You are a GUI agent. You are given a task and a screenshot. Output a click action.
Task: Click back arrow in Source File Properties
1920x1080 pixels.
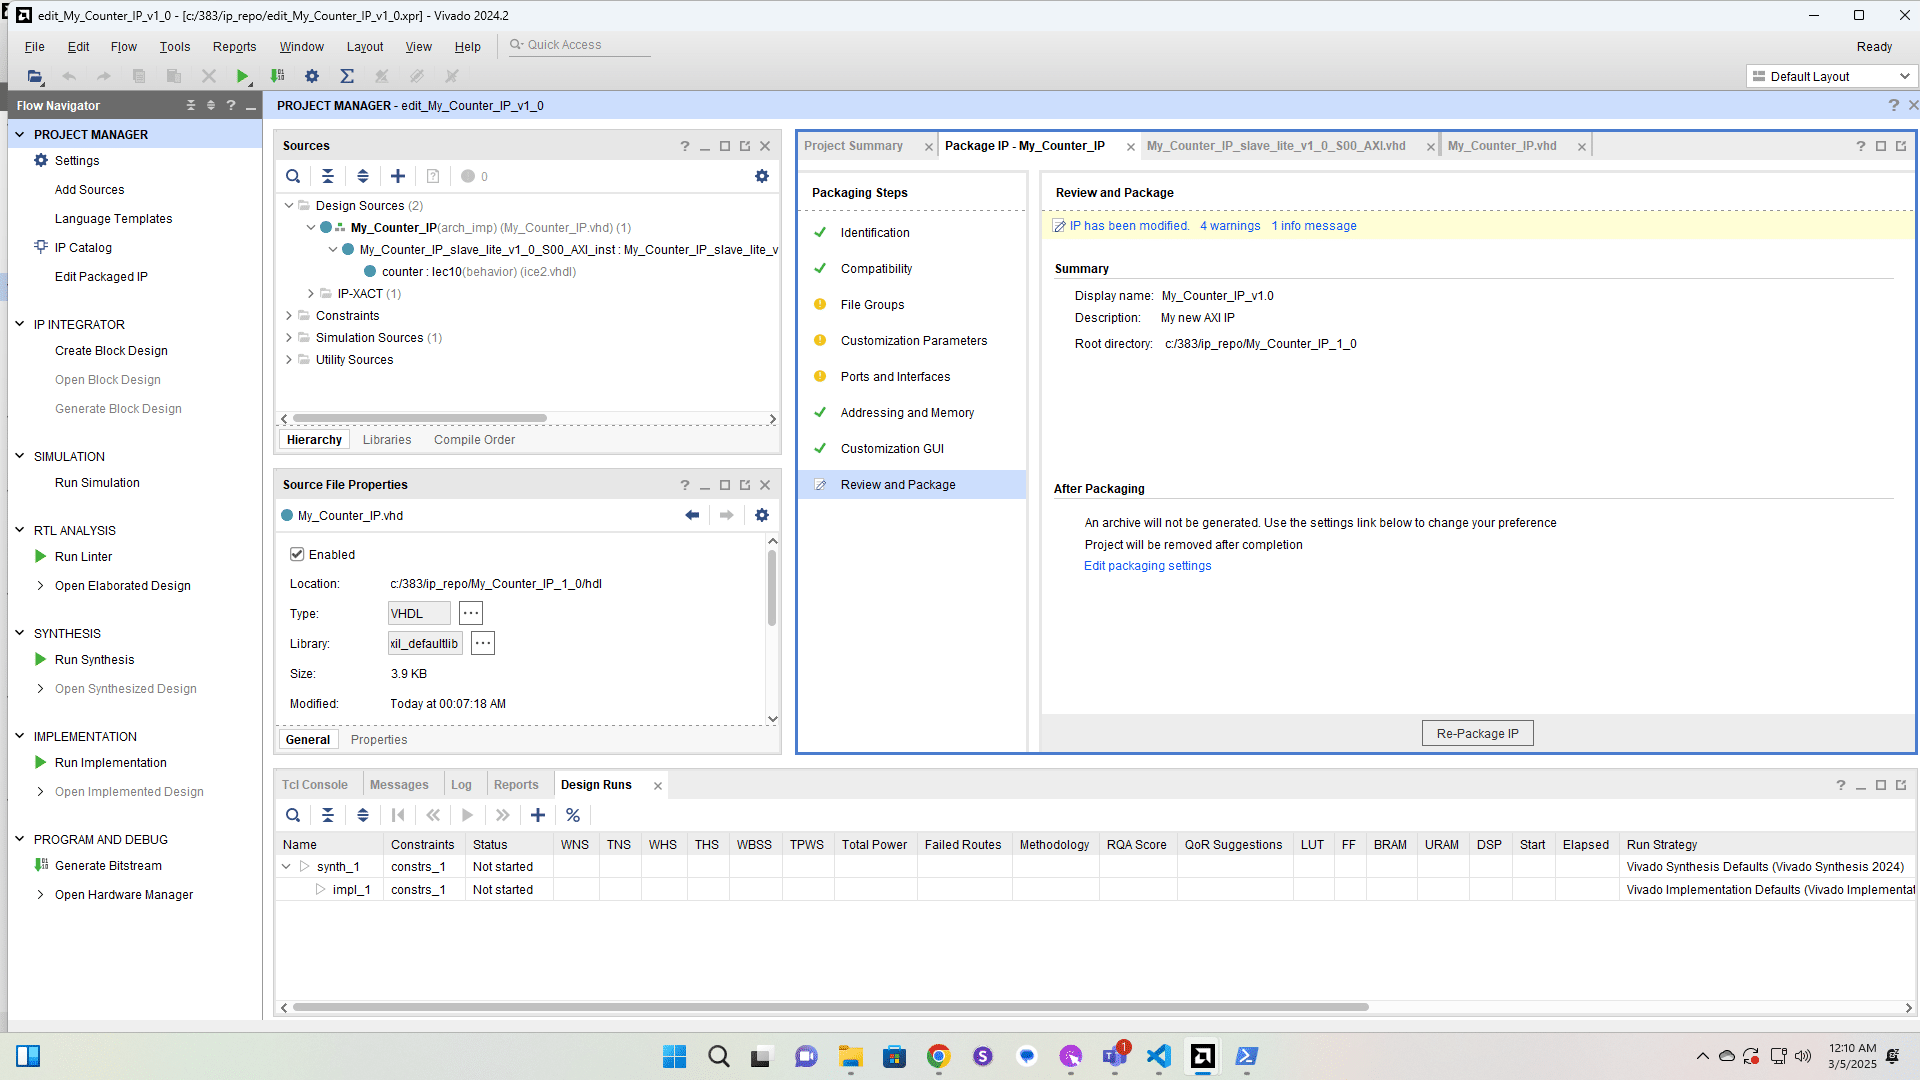[692, 515]
